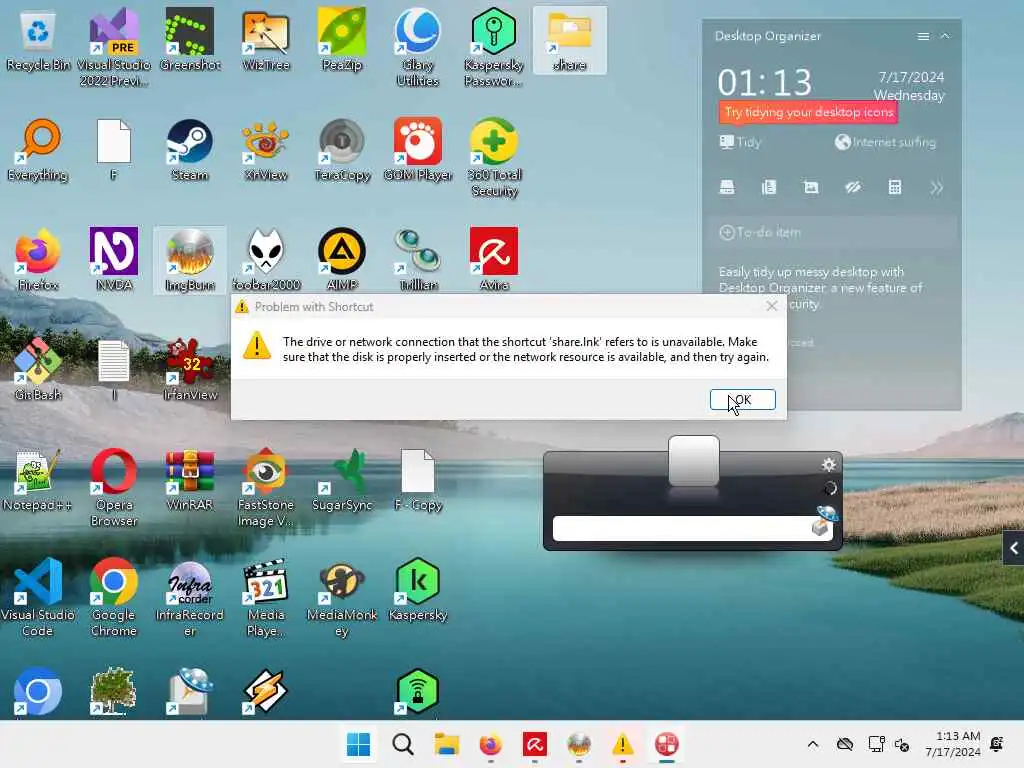This screenshot has height=768, width=1024.
Task: Open taskbar Search
Action: point(403,744)
